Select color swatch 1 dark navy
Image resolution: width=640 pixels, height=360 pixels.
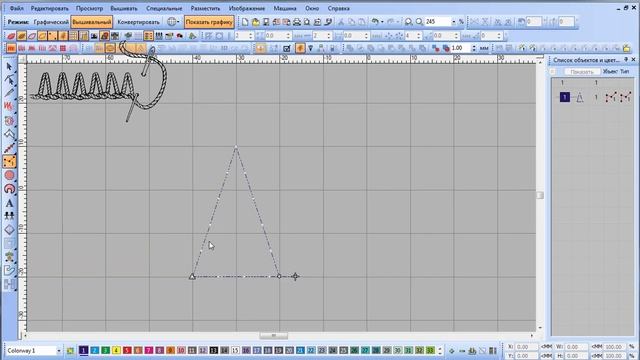click(84, 350)
